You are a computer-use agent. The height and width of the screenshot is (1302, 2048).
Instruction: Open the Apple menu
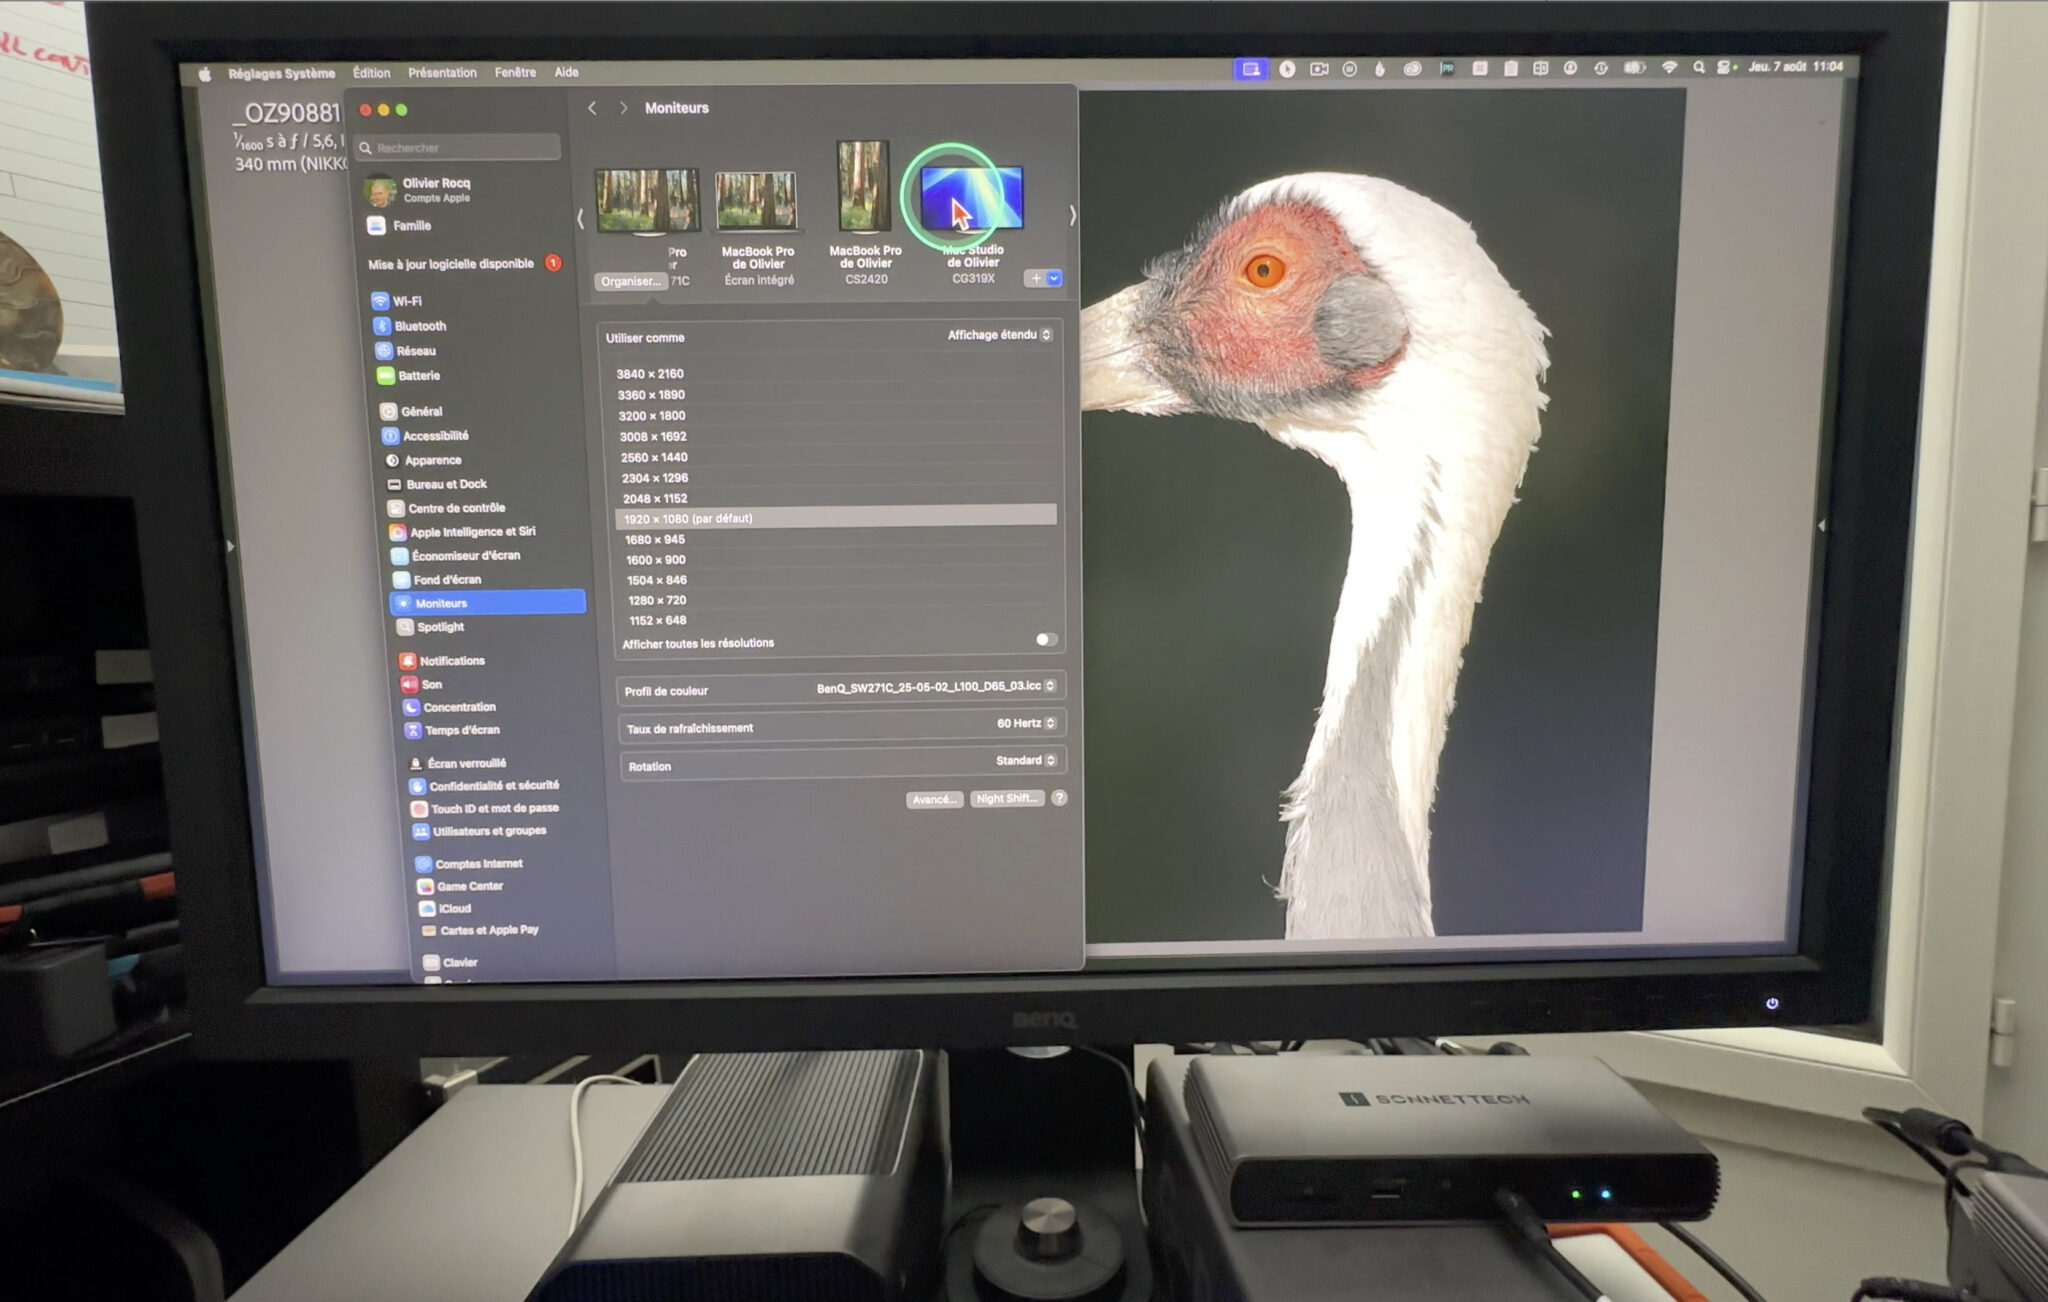tap(205, 74)
